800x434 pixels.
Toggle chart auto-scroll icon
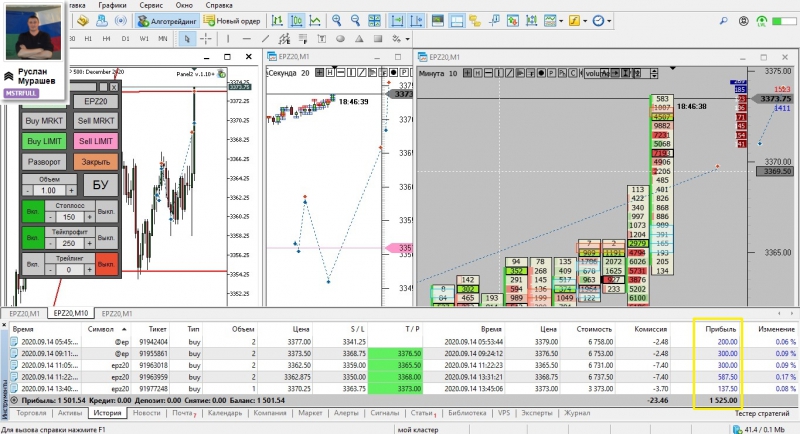[x=397, y=21]
